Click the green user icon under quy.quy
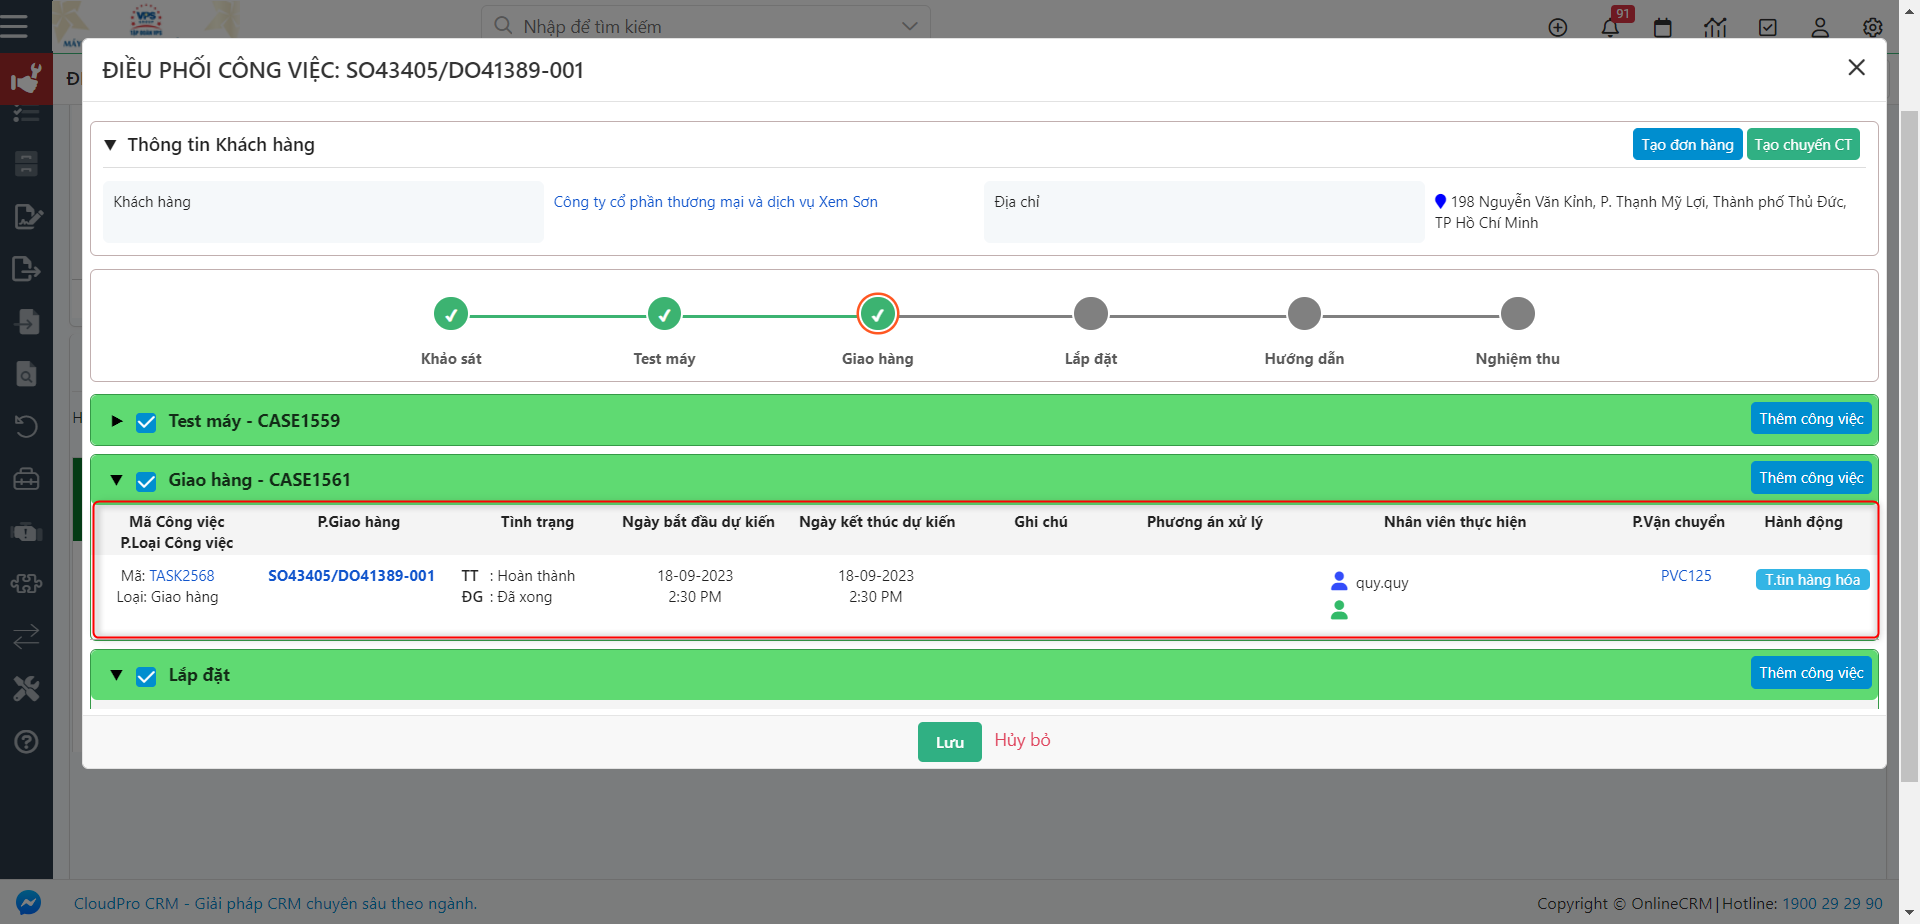This screenshot has width=1920, height=924. pos(1339,610)
